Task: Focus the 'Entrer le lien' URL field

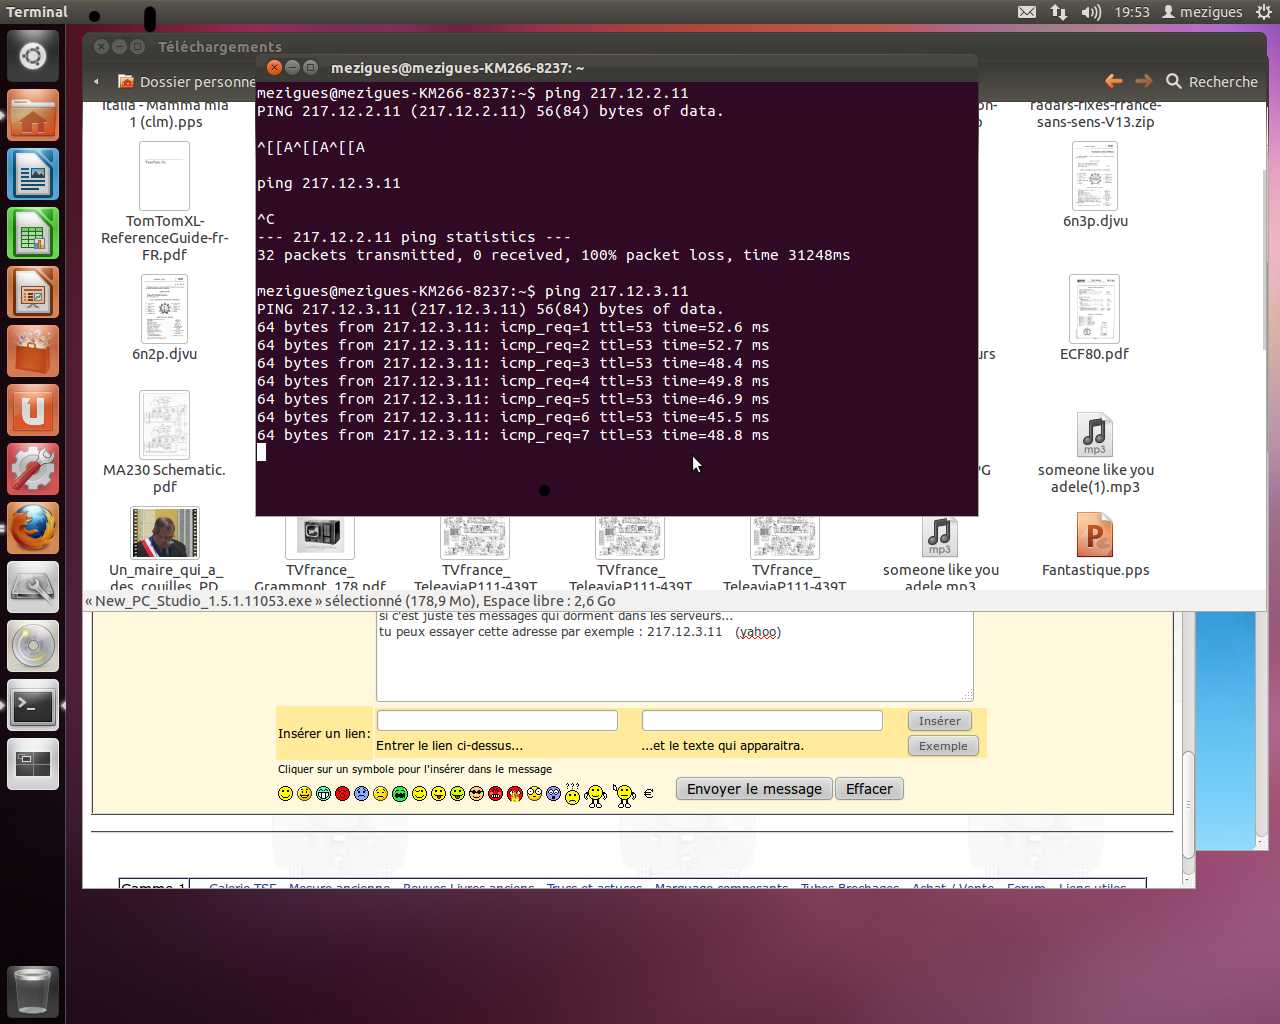Action: click(497, 720)
